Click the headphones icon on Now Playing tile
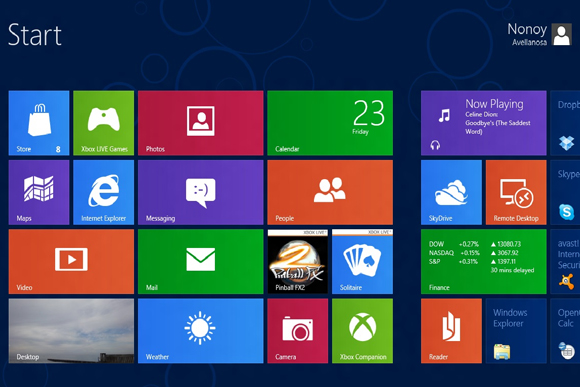 tap(435, 145)
